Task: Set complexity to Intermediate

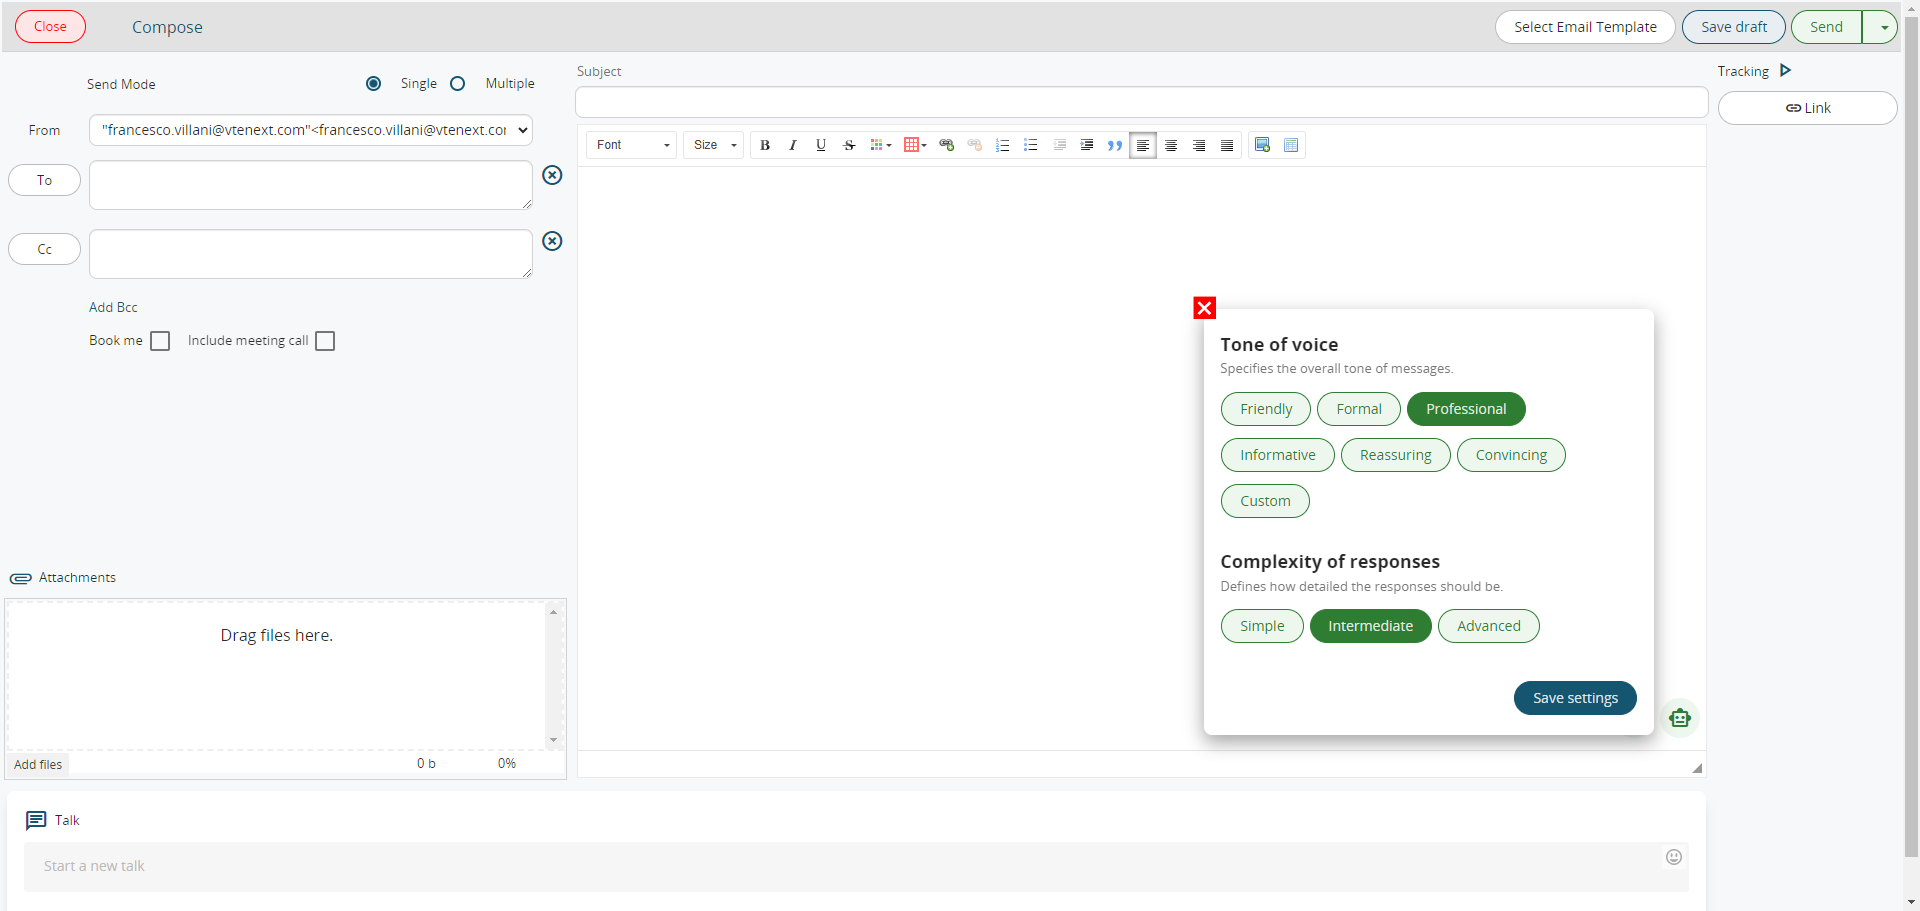Action: [x=1371, y=626]
